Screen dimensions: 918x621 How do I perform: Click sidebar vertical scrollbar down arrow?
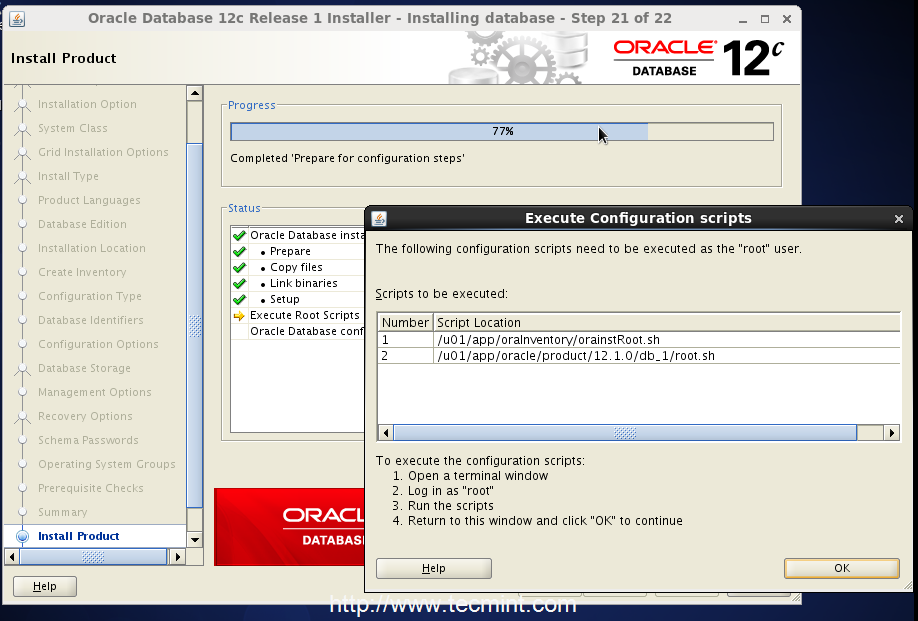click(x=195, y=540)
